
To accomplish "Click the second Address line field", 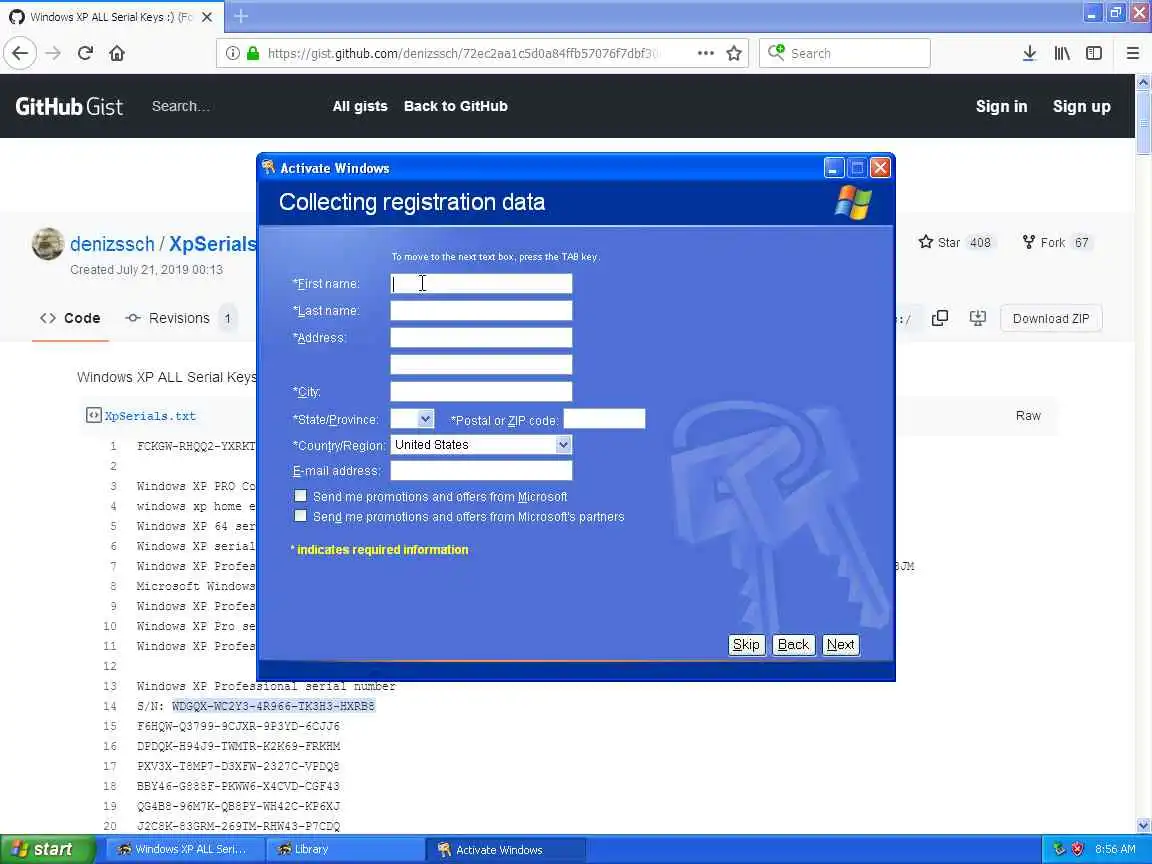I will click(481, 364).
